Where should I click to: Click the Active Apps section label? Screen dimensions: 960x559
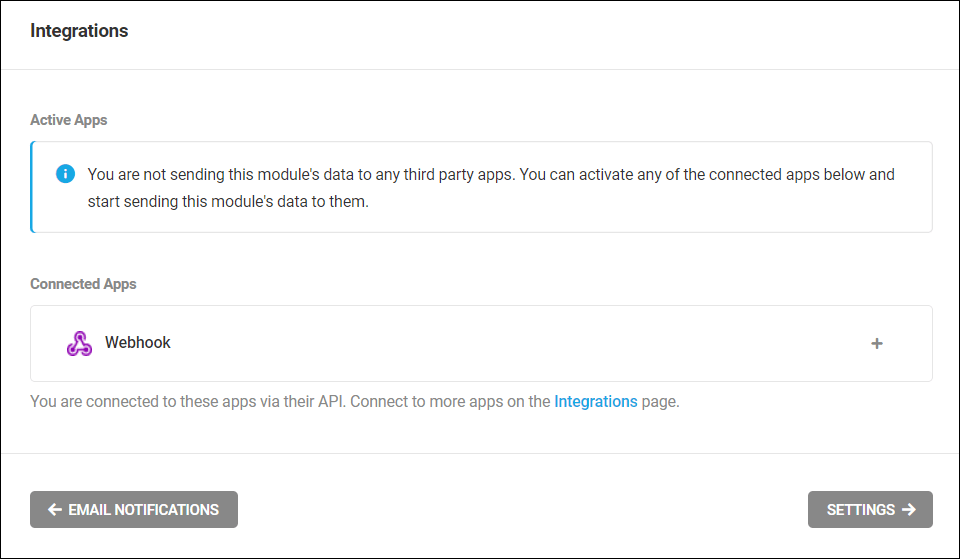tap(69, 120)
